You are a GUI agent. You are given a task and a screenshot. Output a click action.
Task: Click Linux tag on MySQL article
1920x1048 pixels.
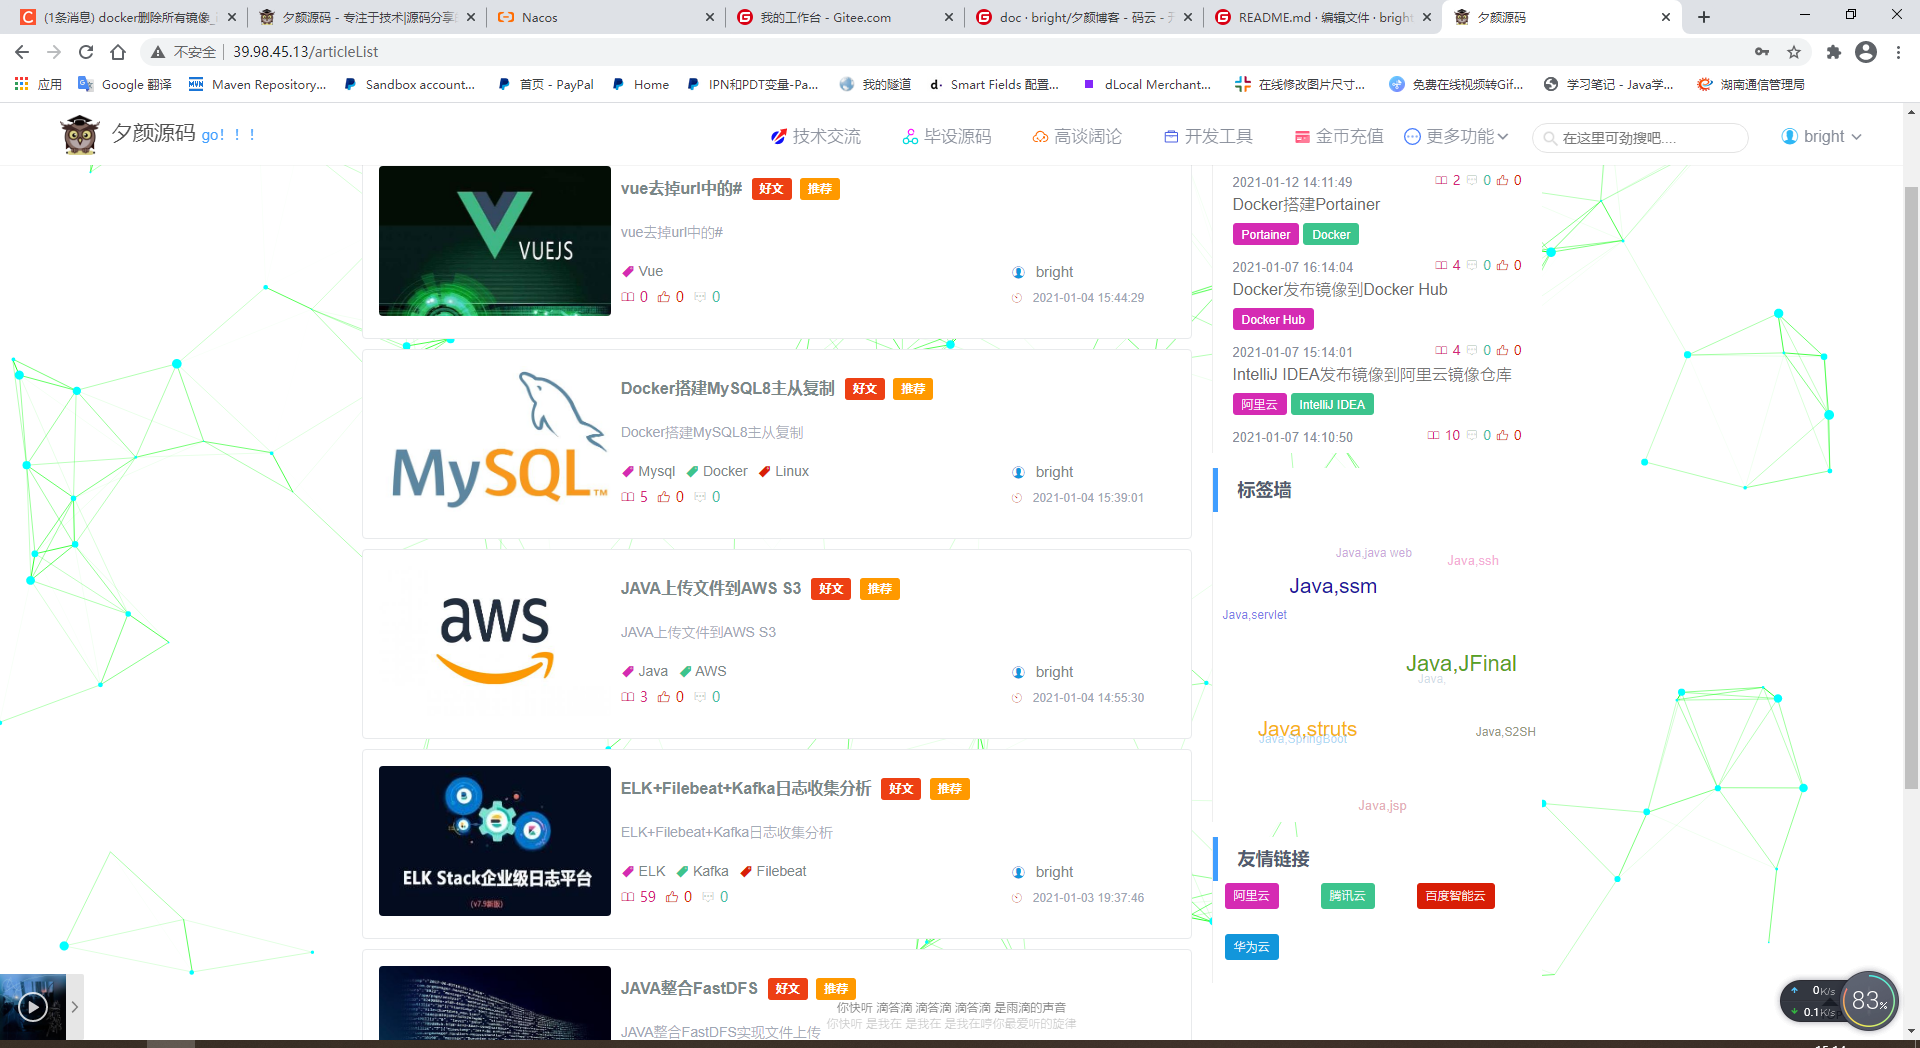(784, 471)
